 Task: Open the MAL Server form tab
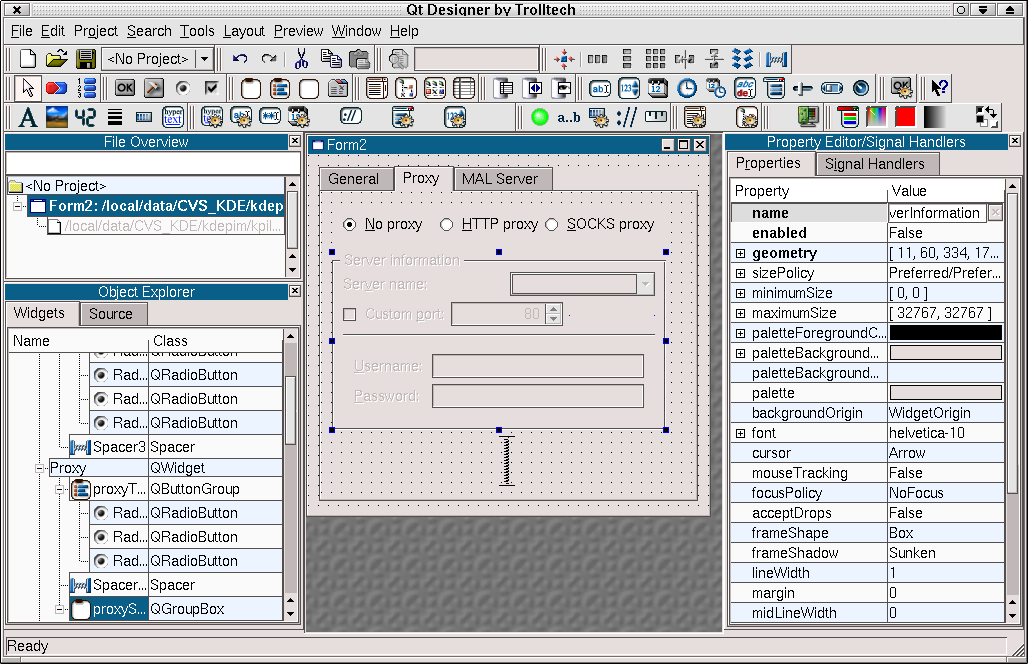[x=500, y=179]
